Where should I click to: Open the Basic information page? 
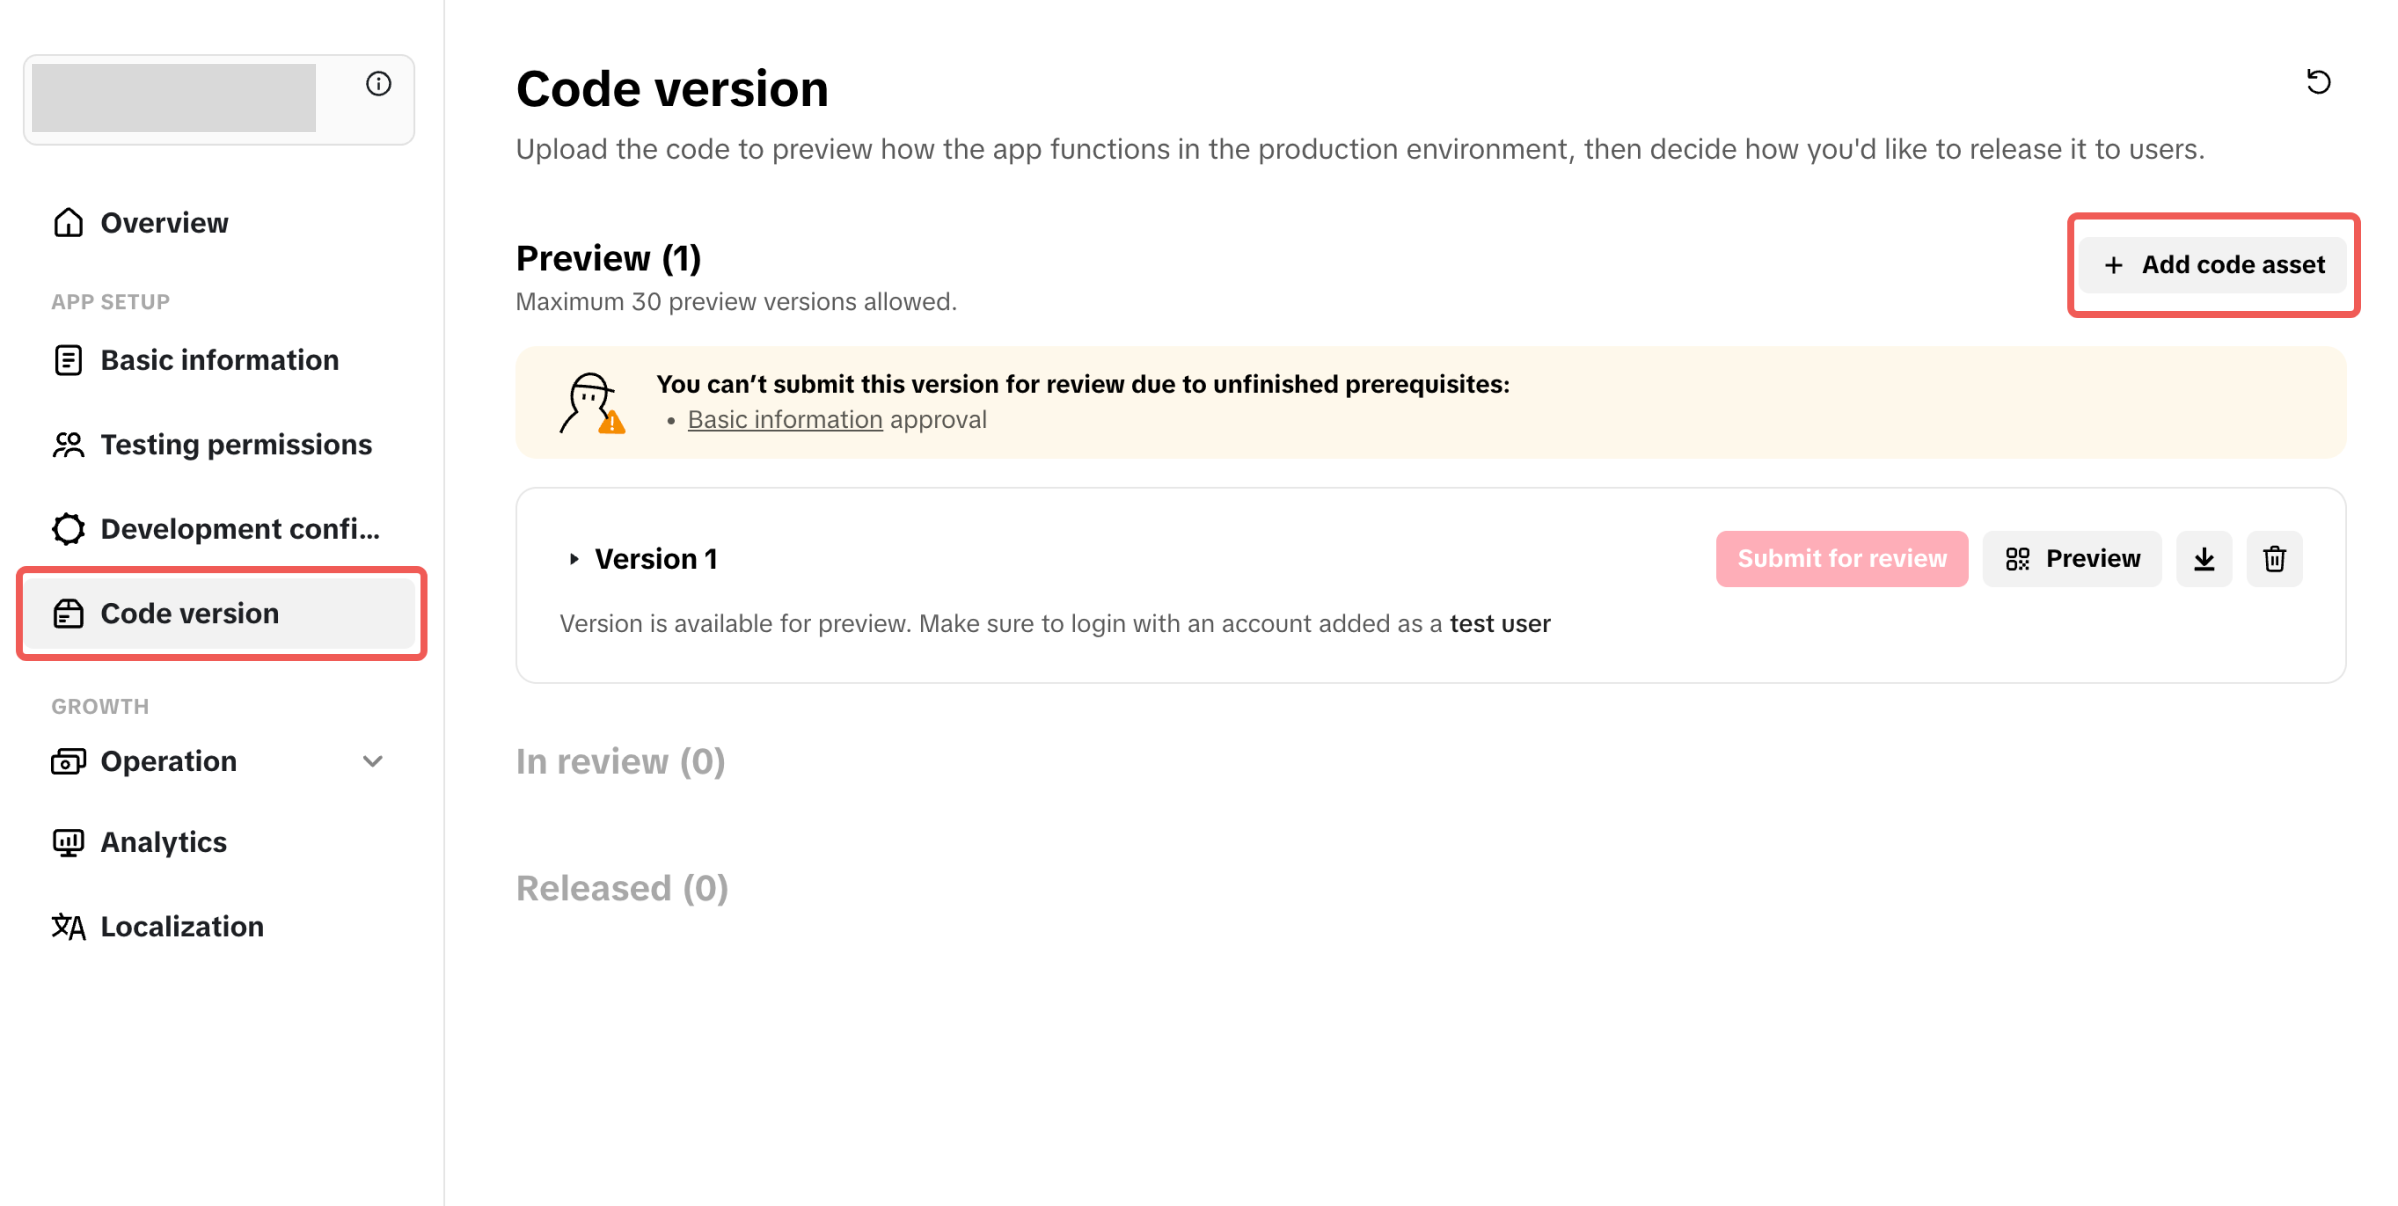(219, 360)
